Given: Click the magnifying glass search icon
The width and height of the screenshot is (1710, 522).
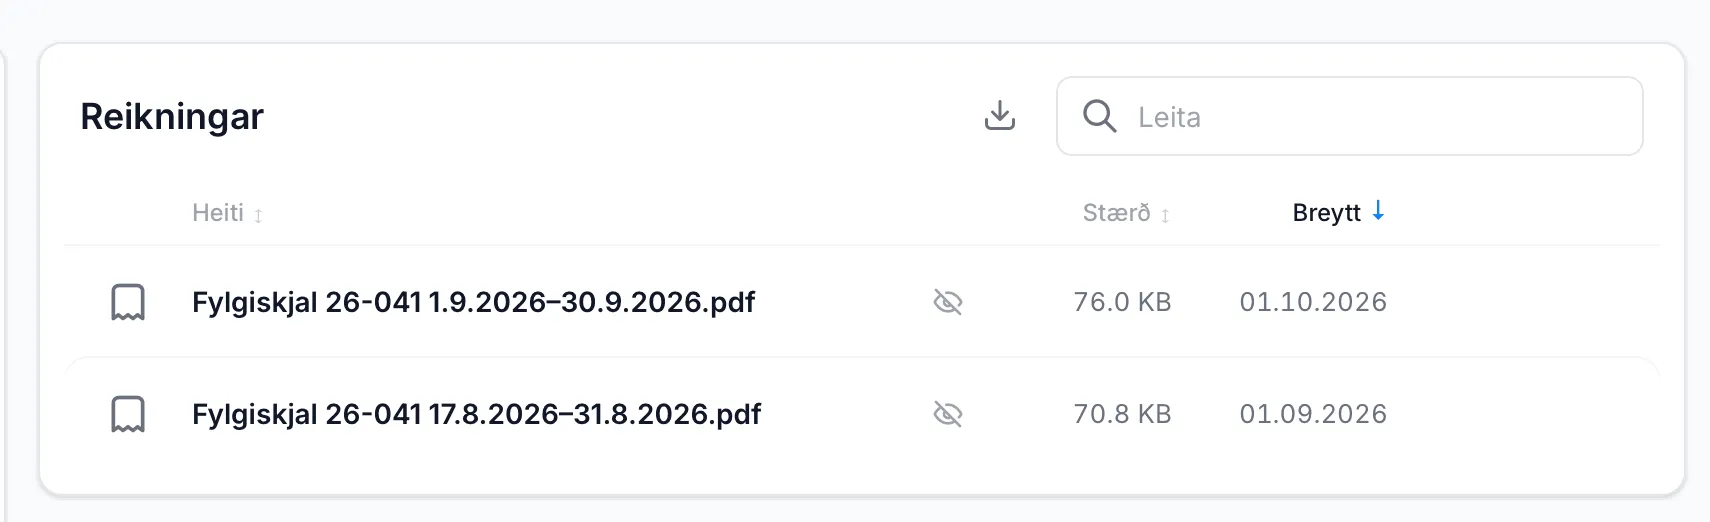Looking at the screenshot, I should pos(1099,116).
